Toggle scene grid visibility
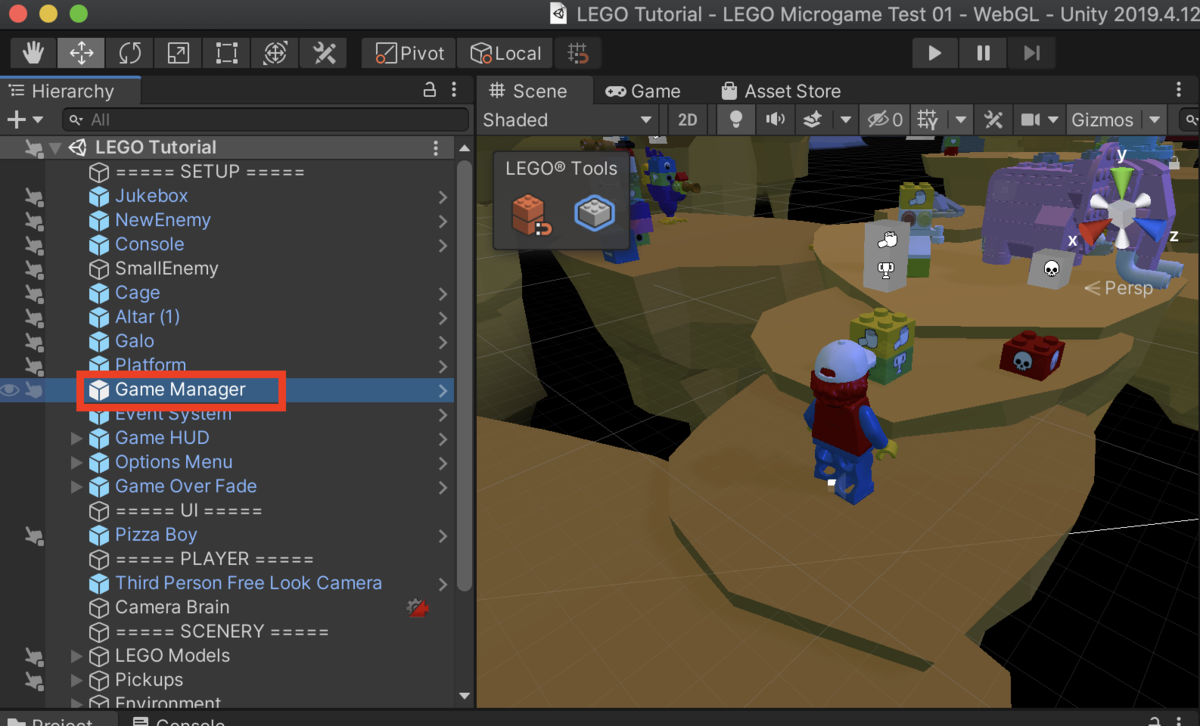1200x726 pixels. pos(927,120)
